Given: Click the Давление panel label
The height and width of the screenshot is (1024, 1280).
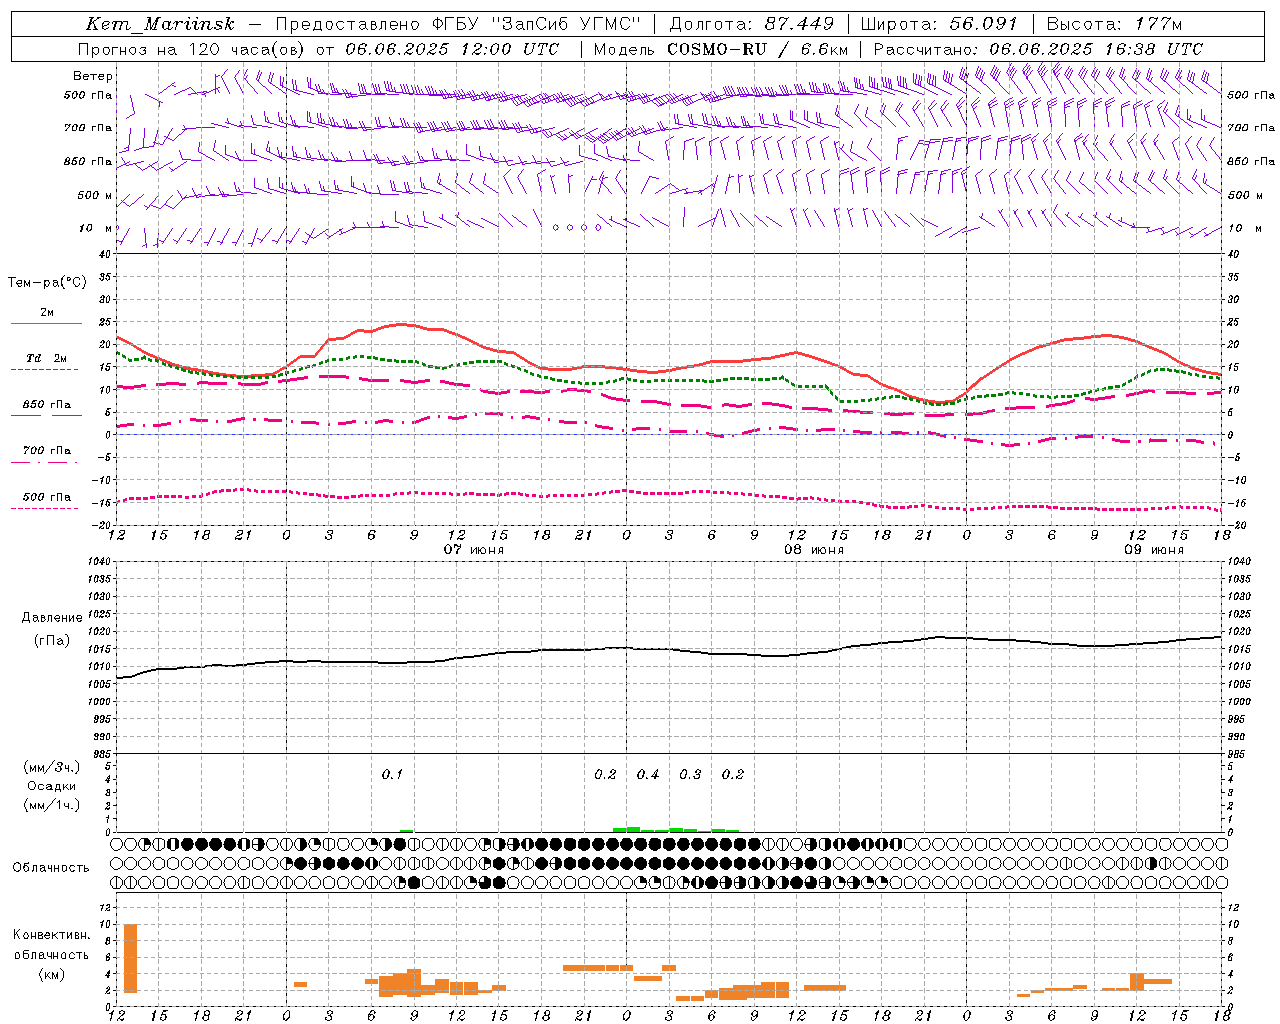Looking at the screenshot, I should tap(52, 618).
